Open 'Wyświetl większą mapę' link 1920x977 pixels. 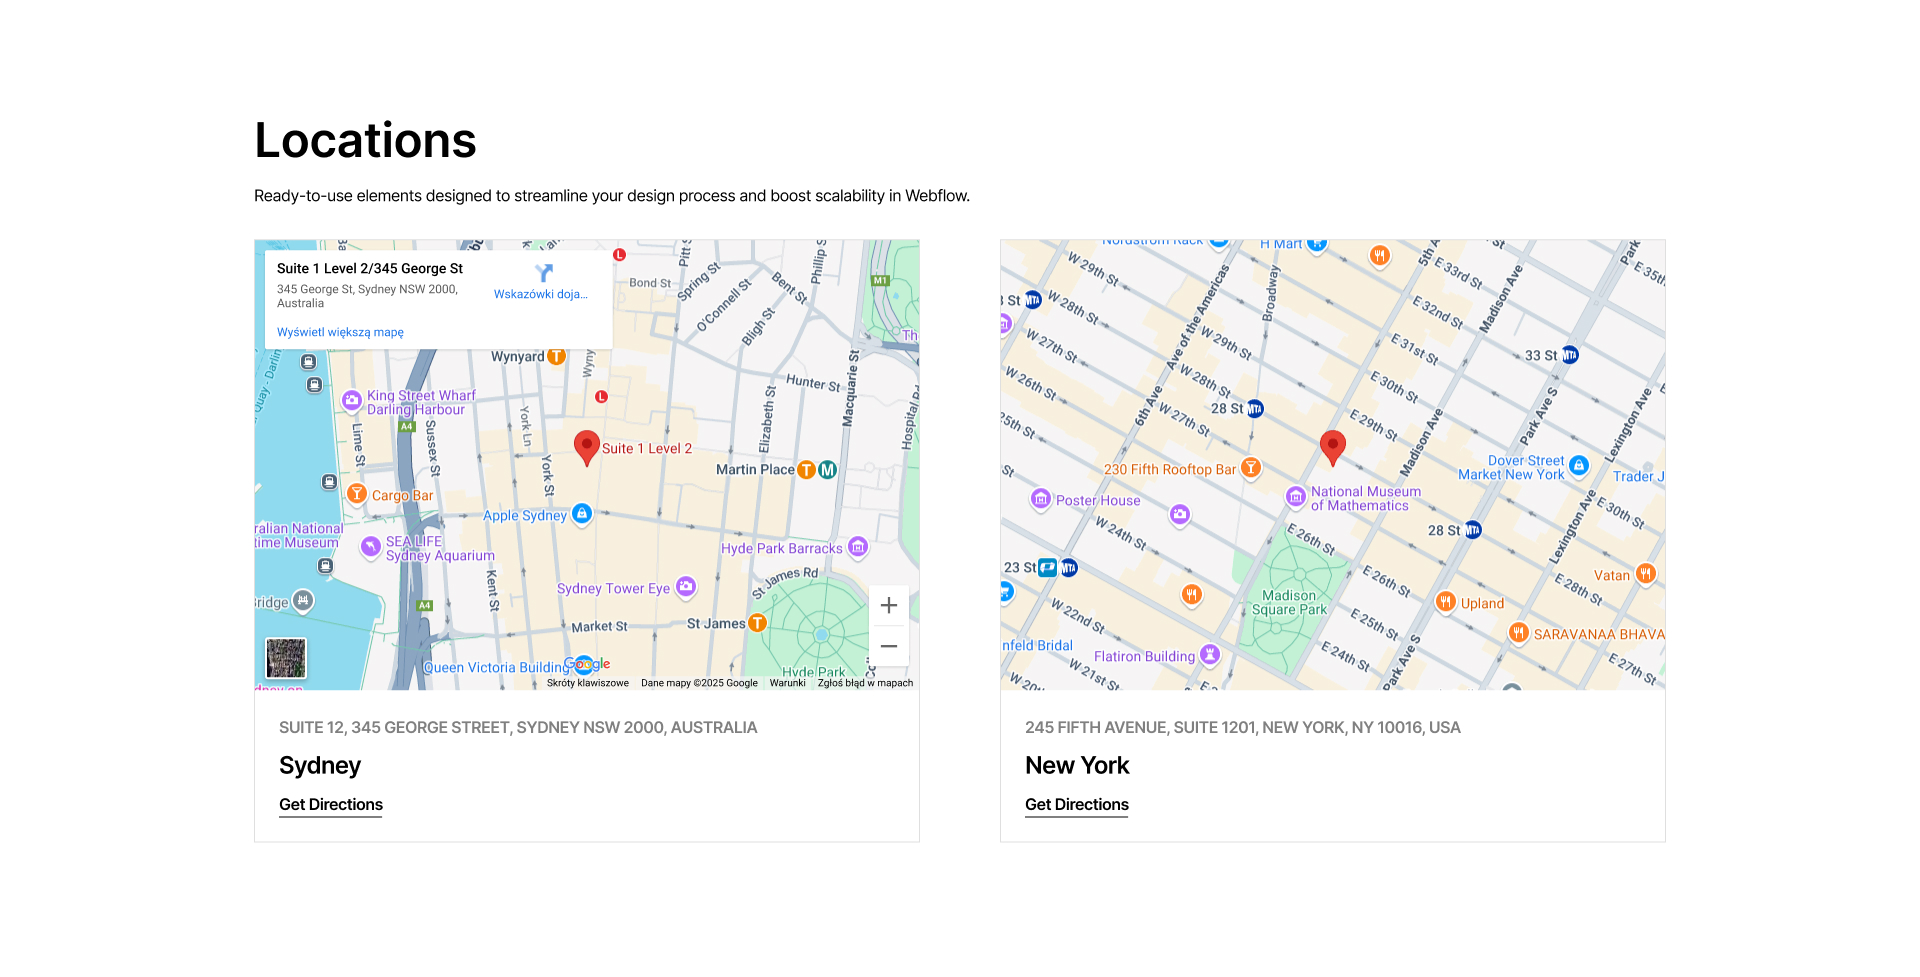tap(340, 332)
